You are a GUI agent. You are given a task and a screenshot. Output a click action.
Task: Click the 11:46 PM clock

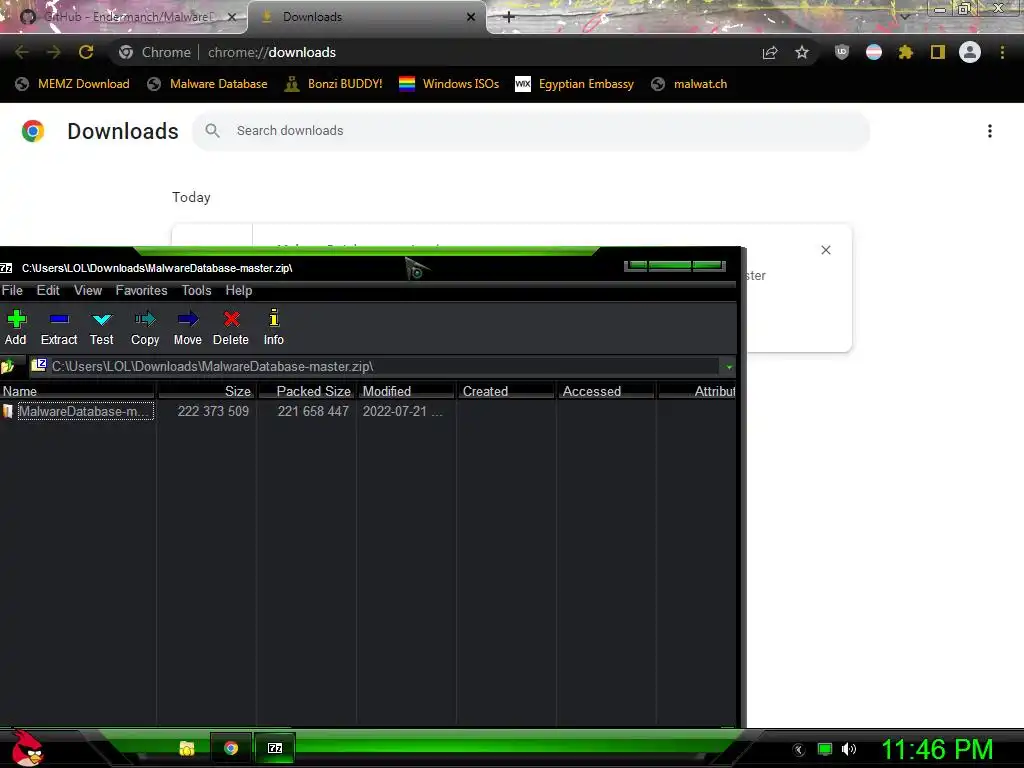[x=937, y=750]
